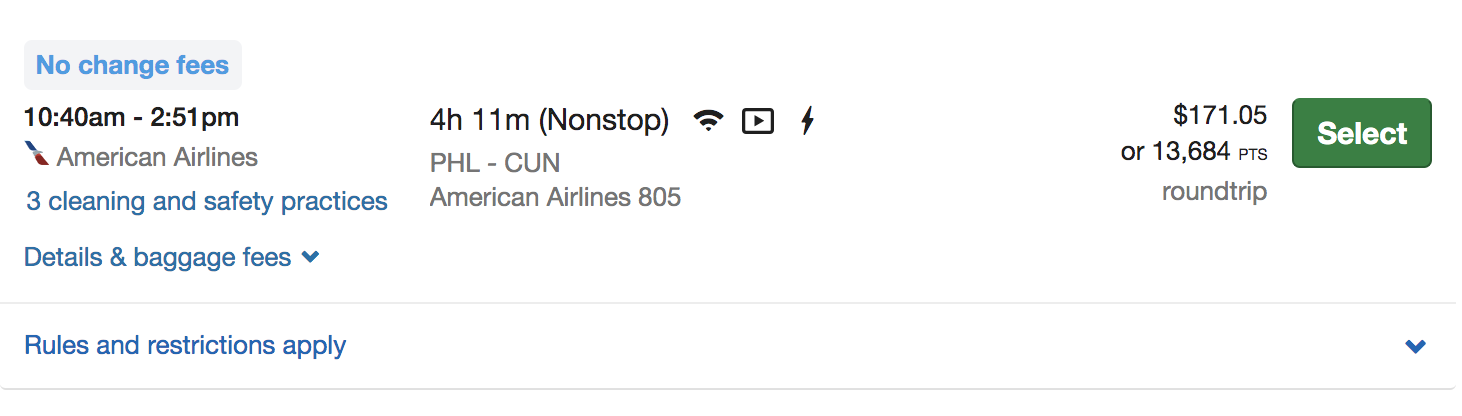Click the PTS label beside the points amount

(1253, 155)
